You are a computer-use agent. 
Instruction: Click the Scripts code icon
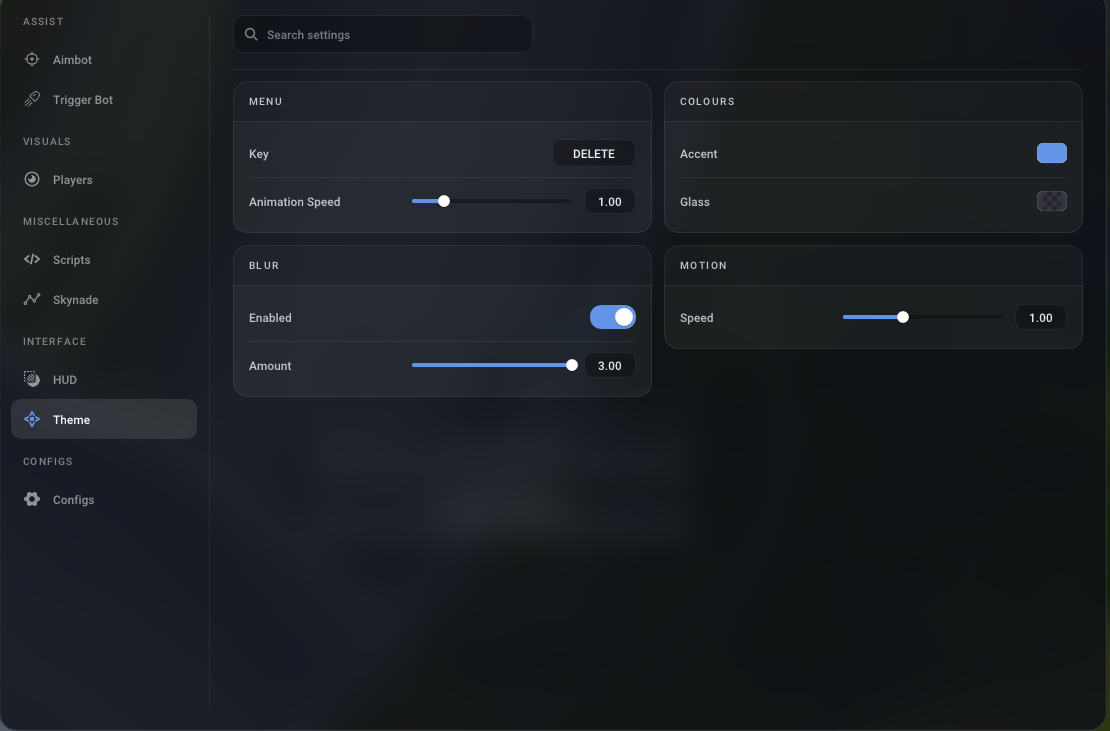32,260
